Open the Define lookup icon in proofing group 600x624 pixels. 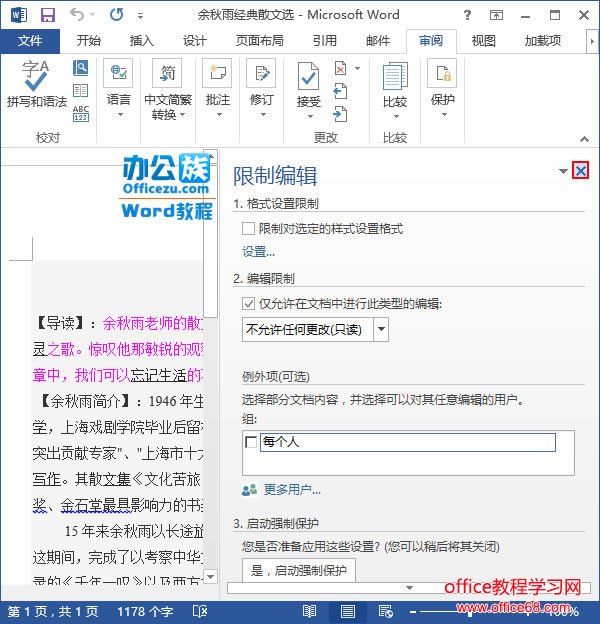81,68
